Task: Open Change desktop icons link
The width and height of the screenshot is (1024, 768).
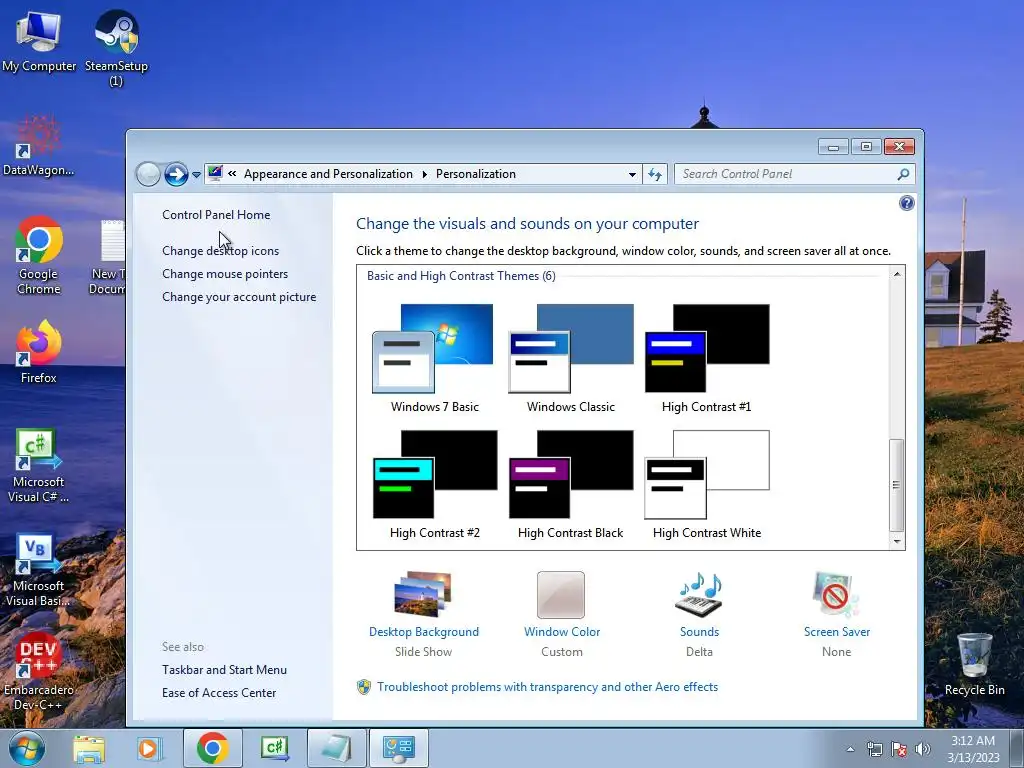Action: (x=220, y=251)
